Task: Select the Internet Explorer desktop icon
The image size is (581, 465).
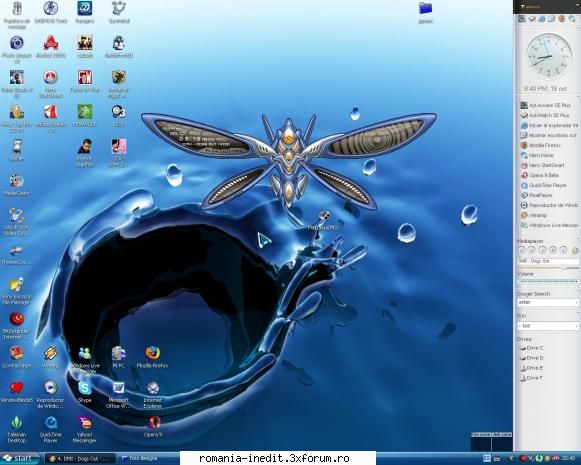Action: 152,394
